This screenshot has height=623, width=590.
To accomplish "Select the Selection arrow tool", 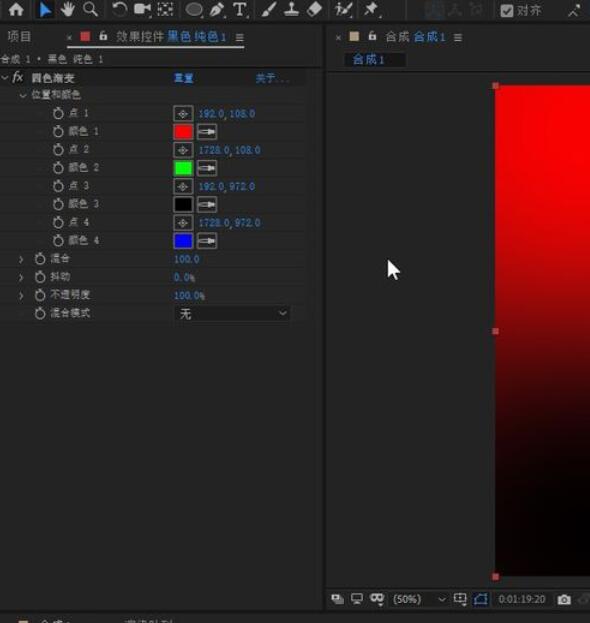I will coord(45,9).
